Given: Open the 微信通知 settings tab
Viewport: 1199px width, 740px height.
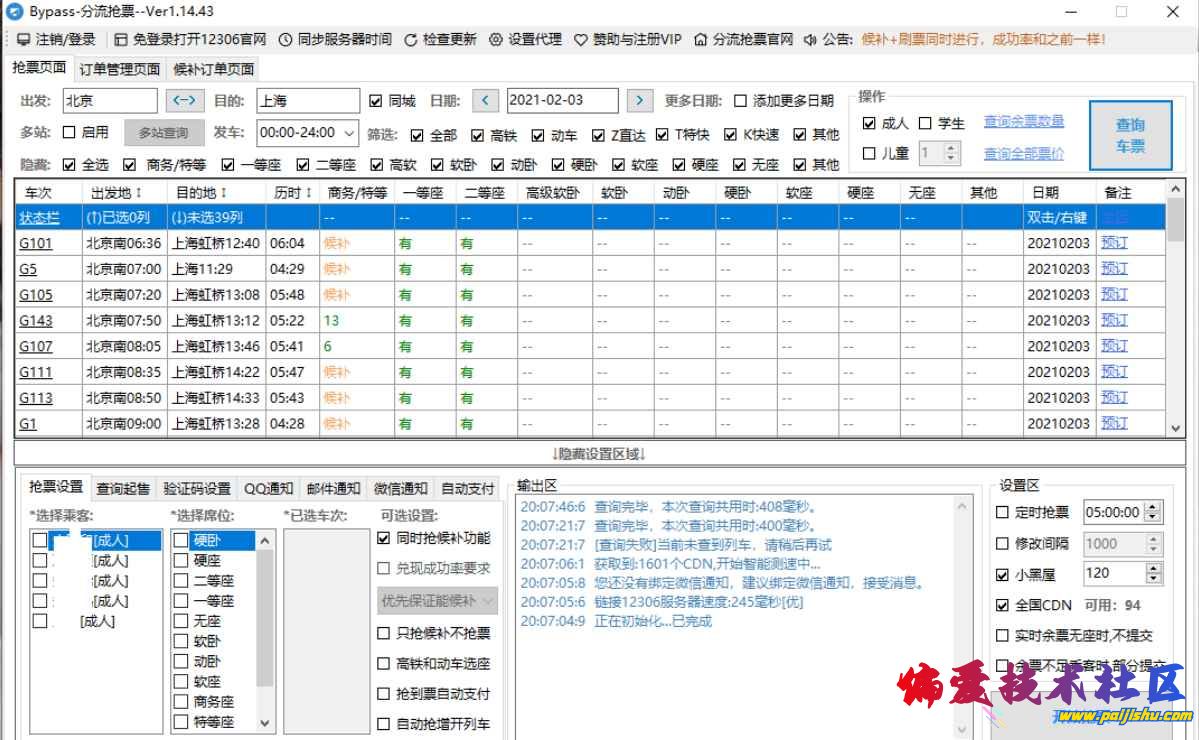Looking at the screenshot, I should click(400, 489).
